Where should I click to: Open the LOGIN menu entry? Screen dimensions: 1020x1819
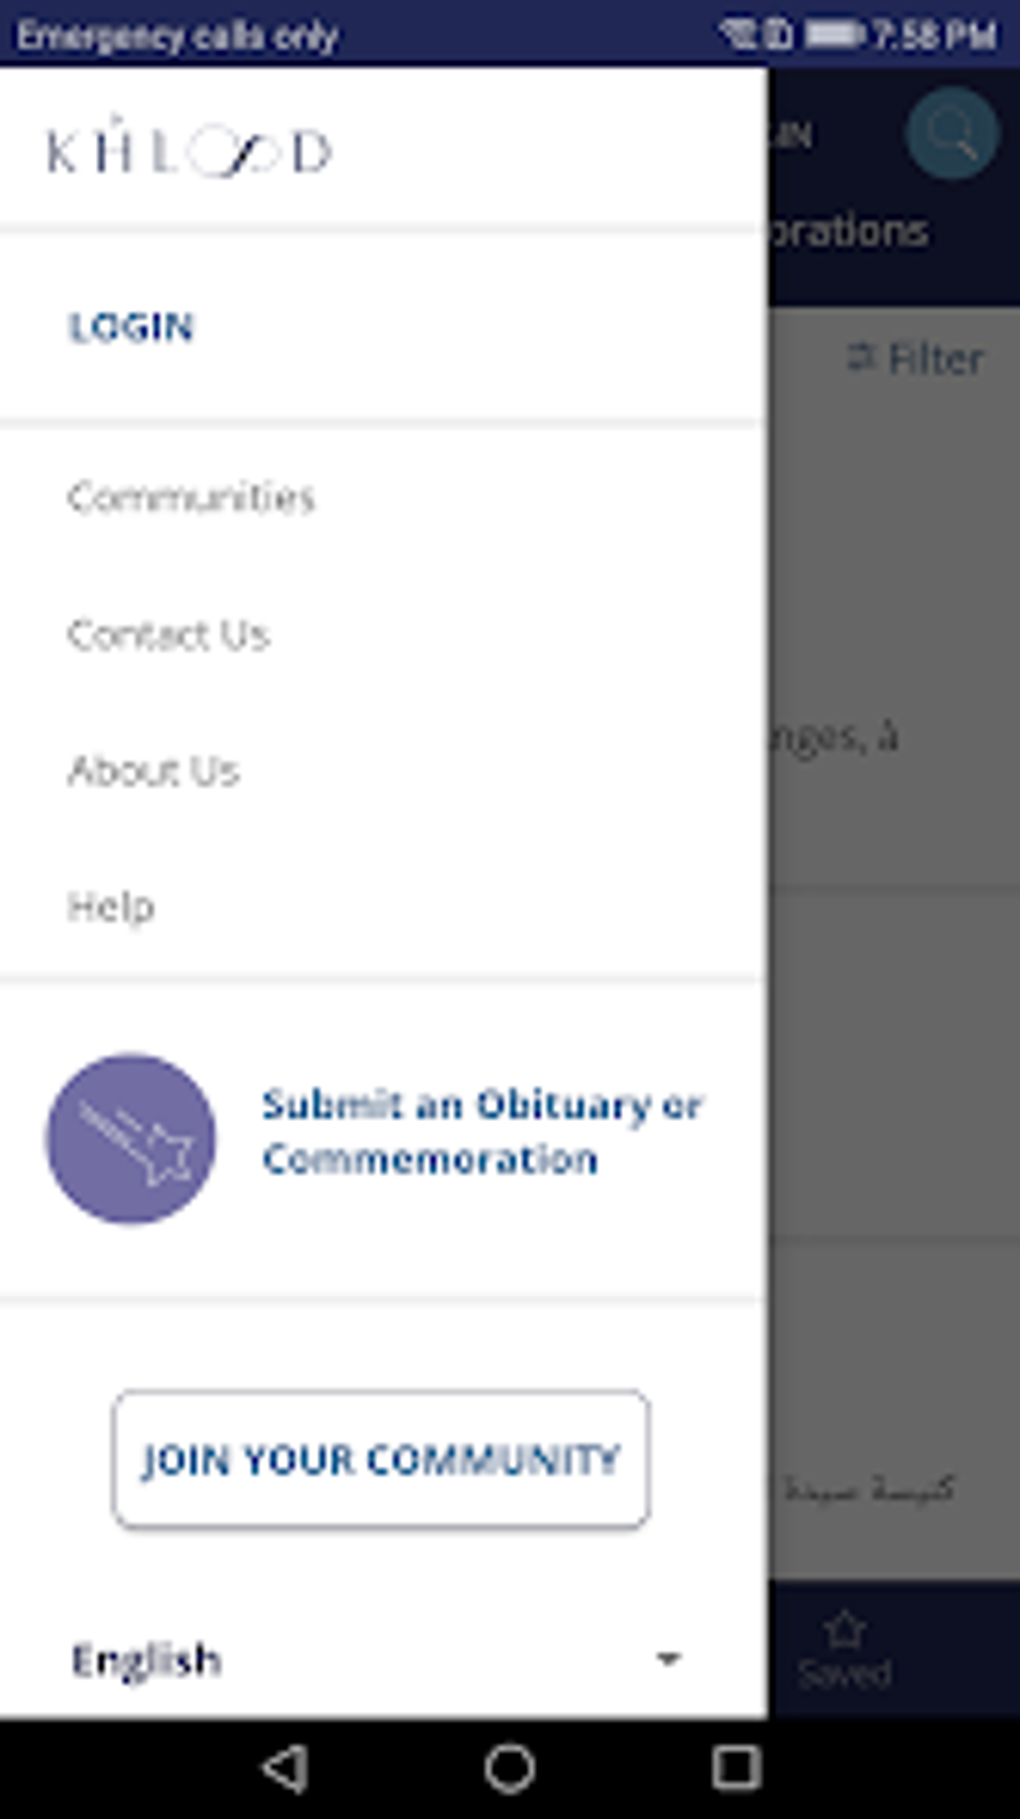(x=131, y=327)
